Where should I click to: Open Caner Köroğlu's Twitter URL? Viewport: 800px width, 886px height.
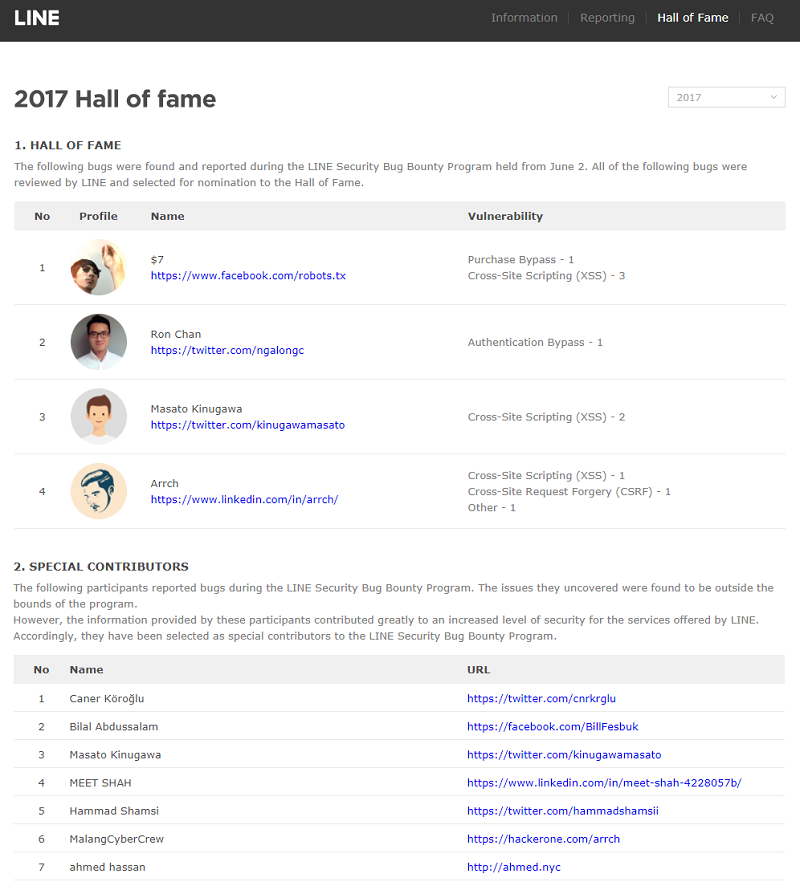pos(548,698)
